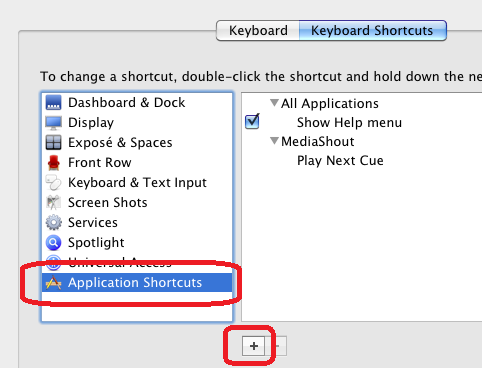Image resolution: width=482 pixels, height=368 pixels.
Task: Select the Dashboard & Dock icon
Action: click(x=53, y=103)
